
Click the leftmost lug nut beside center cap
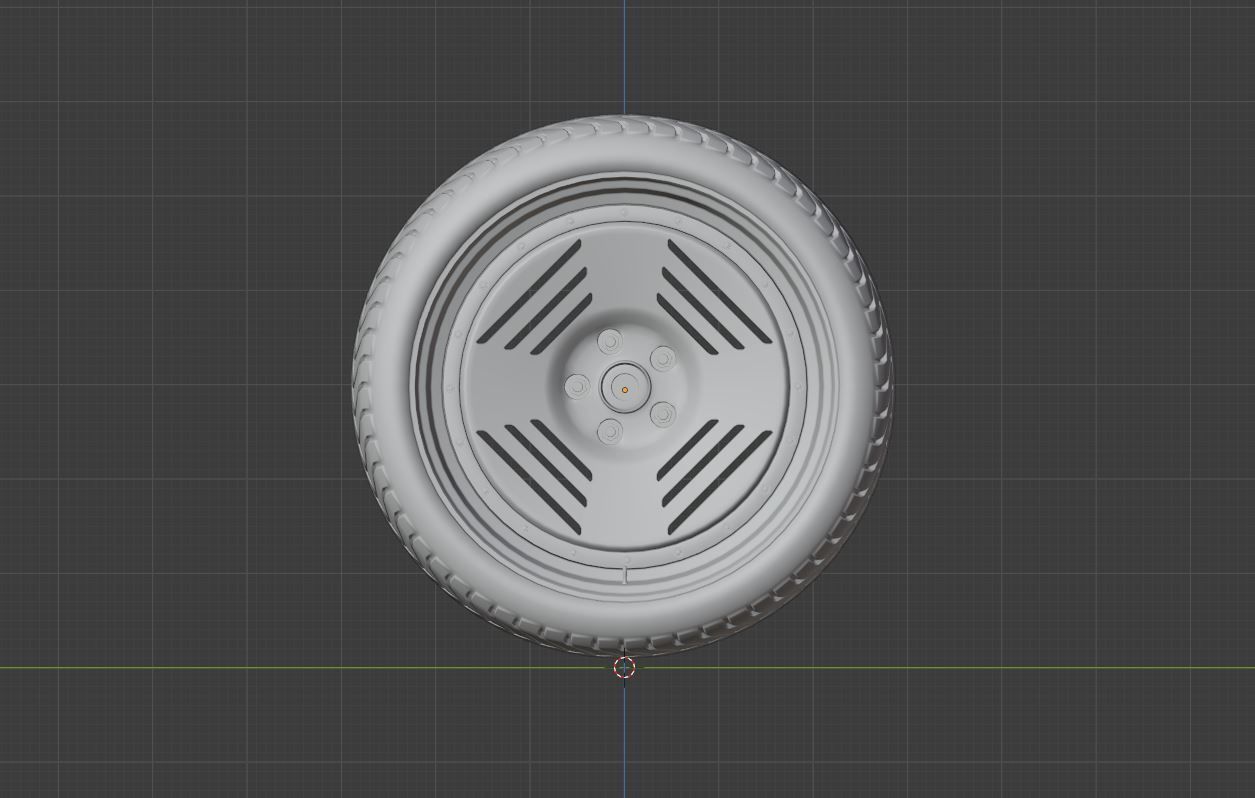[577, 387]
